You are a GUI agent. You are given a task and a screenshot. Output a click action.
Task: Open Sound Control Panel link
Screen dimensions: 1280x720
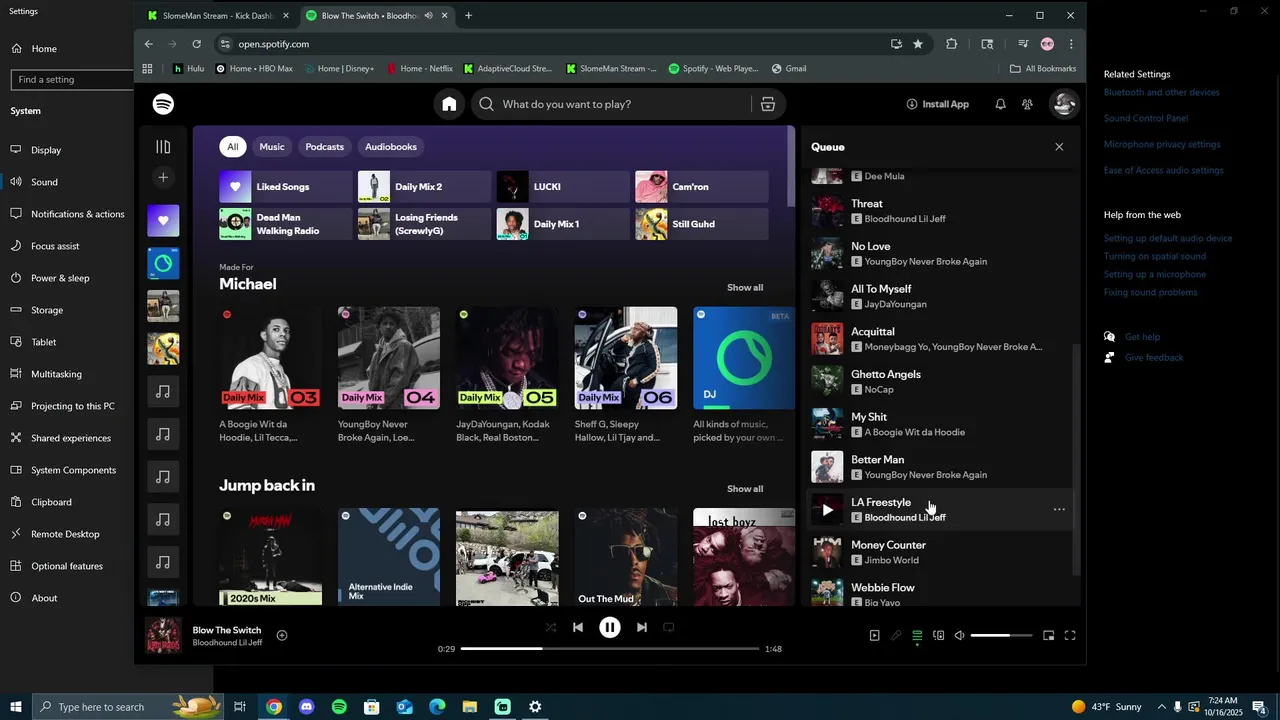click(x=1146, y=118)
